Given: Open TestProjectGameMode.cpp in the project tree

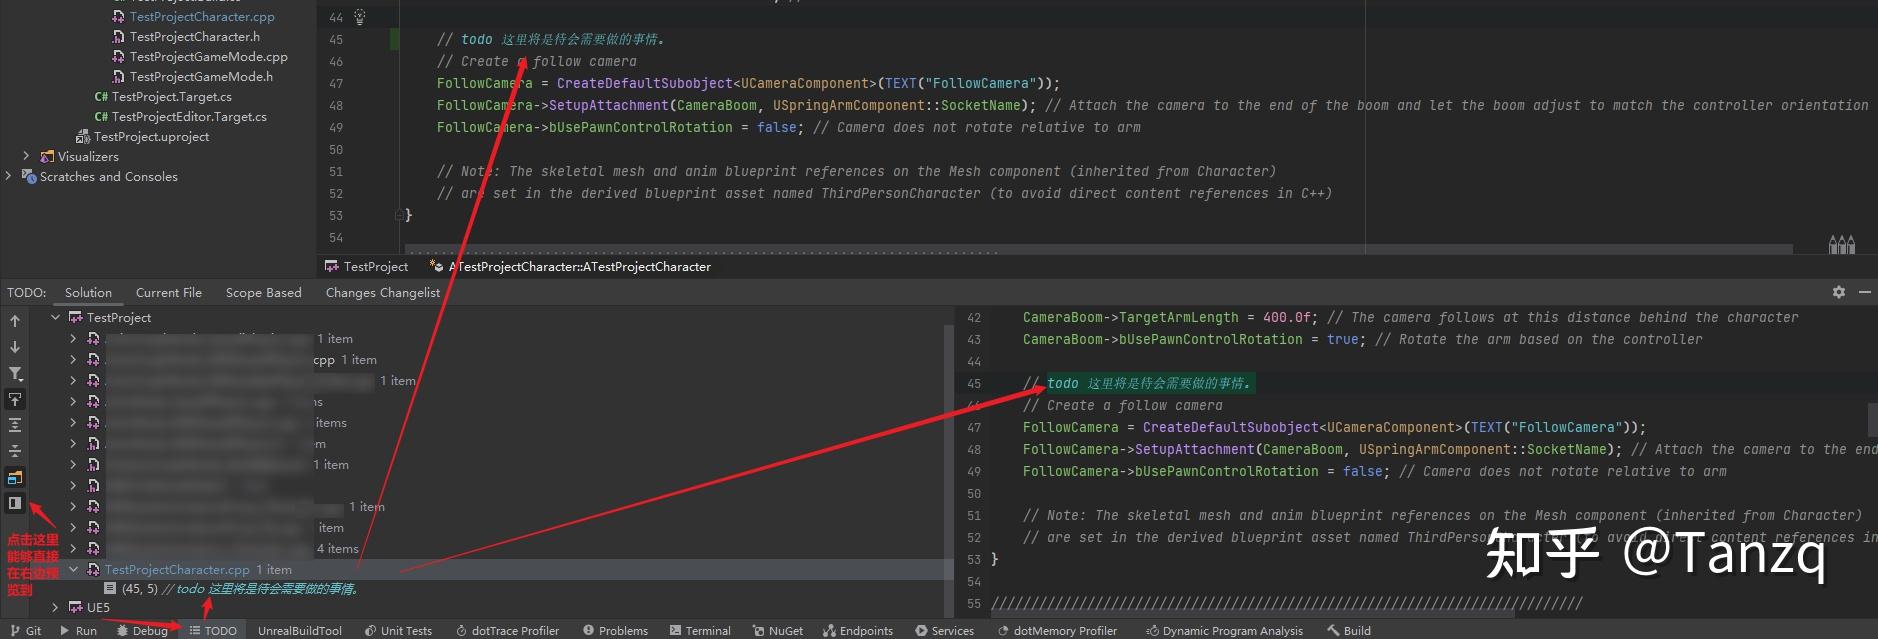Looking at the screenshot, I should [x=208, y=57].
